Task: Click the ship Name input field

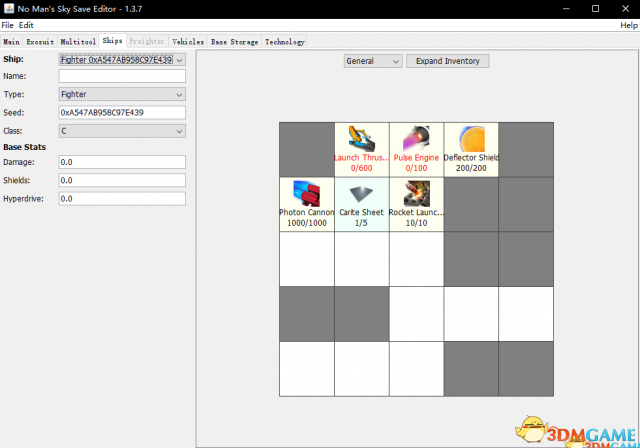Action: click(x=122, y=76)
